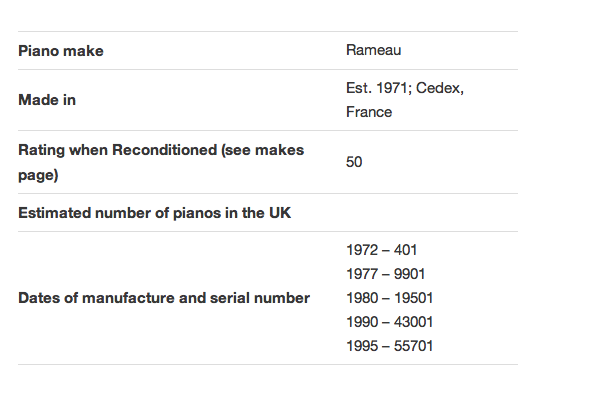The height and width of the screenshot is (414, 599).
Task: Click the 1990 – 43001 entry
Action: 389,322
